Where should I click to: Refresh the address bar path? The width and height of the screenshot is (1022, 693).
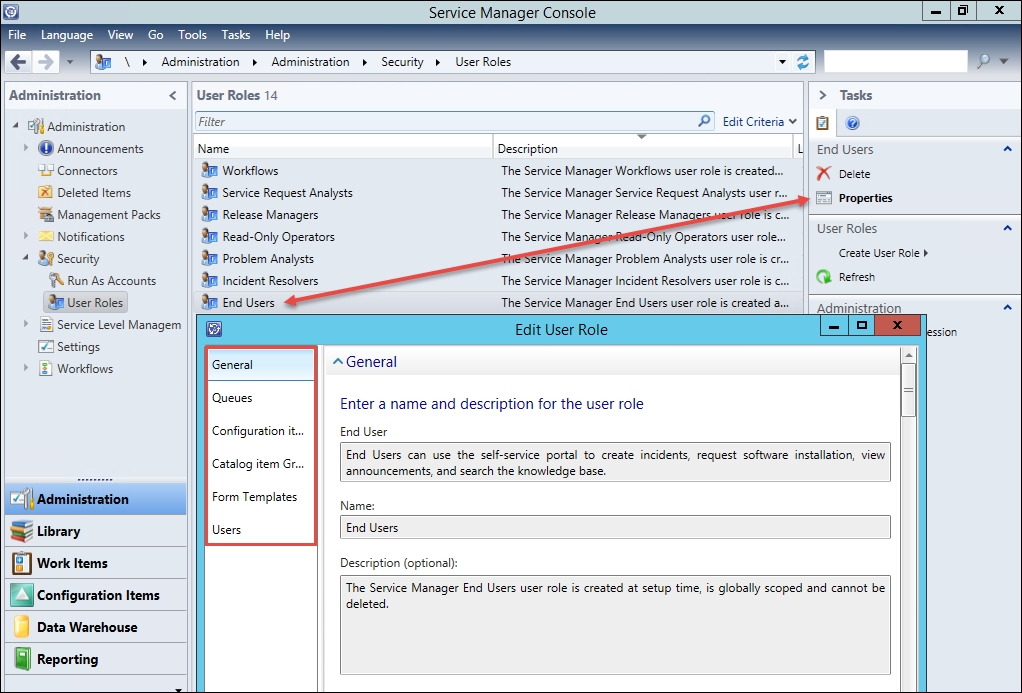tap(803, 62)
